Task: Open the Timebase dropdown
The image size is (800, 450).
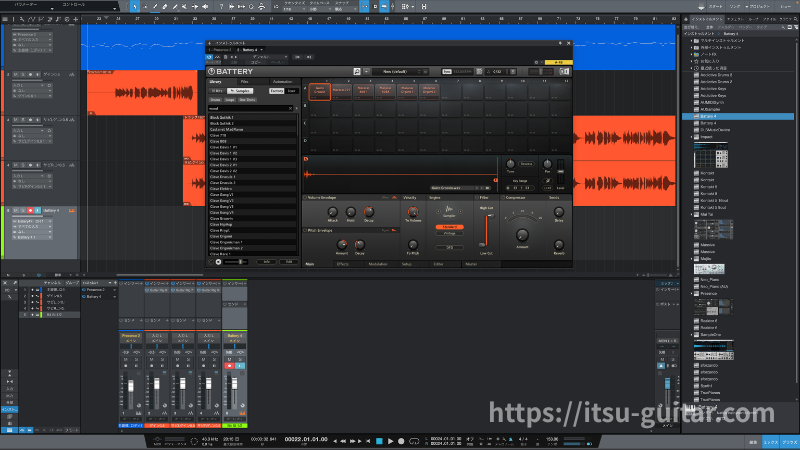Action: (319, 8)
